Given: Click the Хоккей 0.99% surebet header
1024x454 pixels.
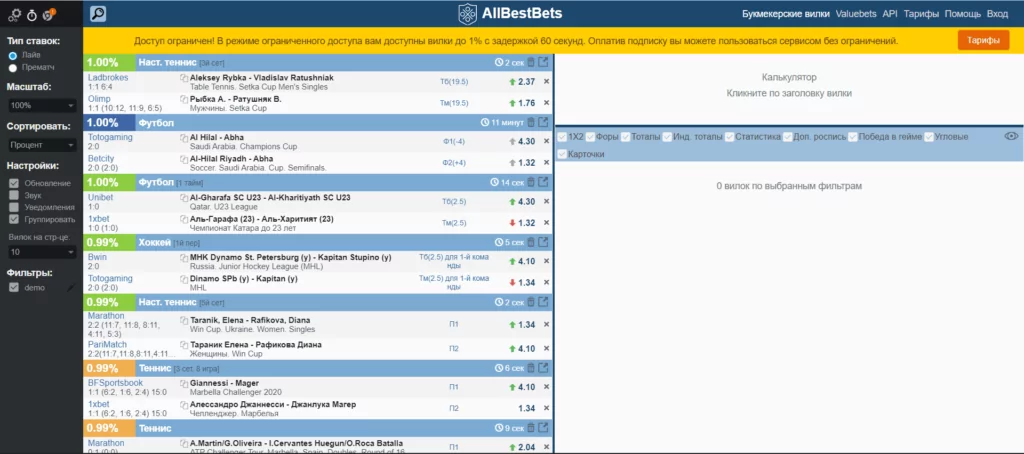Looking at the screenshot, I should 319,242.
